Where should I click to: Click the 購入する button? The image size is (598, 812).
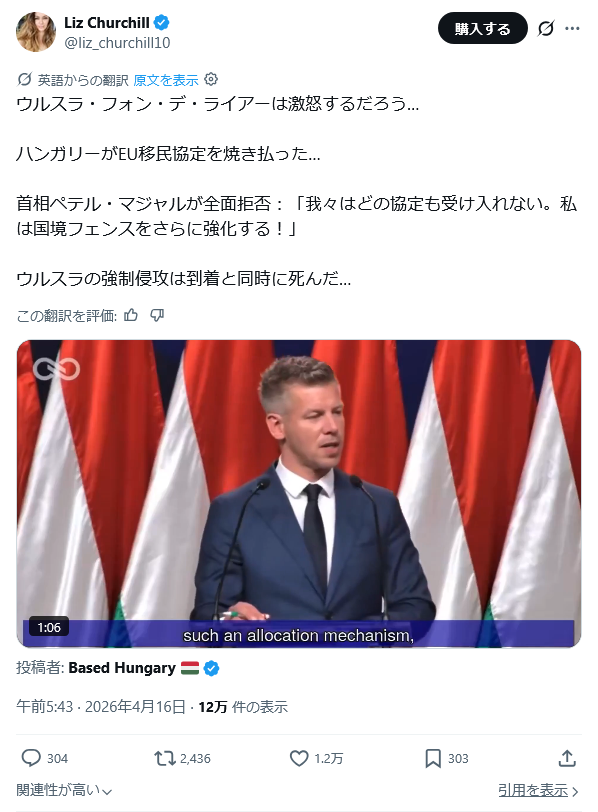483,28
